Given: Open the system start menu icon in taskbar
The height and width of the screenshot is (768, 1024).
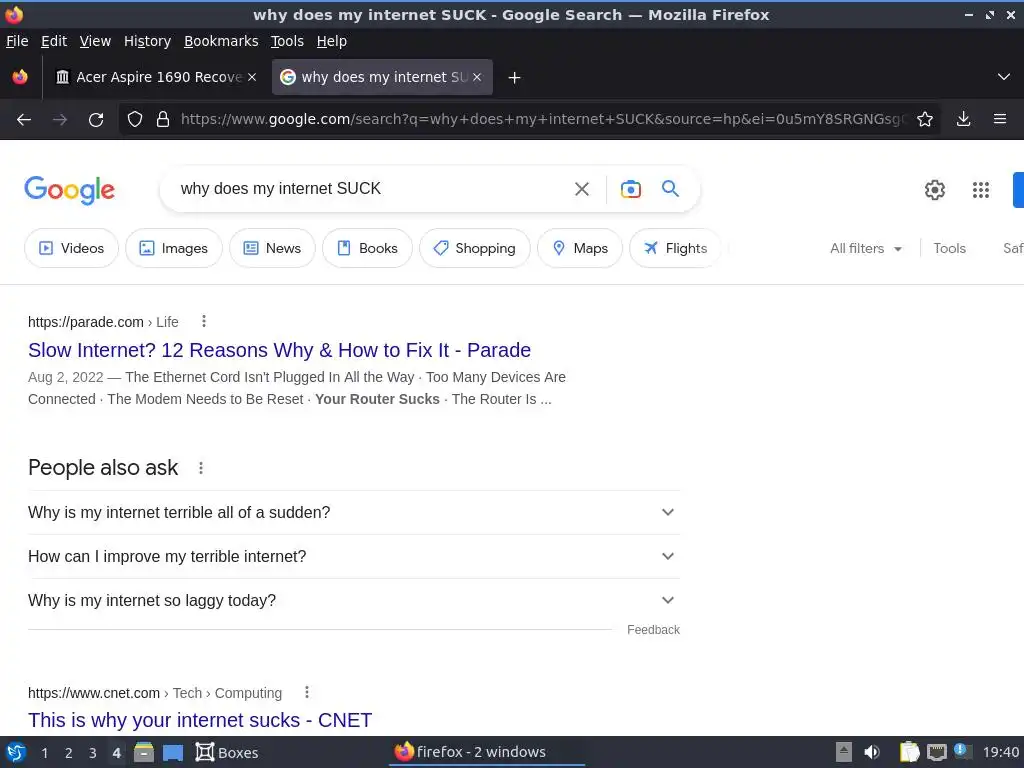Looking at the screenshot, I should (16, 752).
